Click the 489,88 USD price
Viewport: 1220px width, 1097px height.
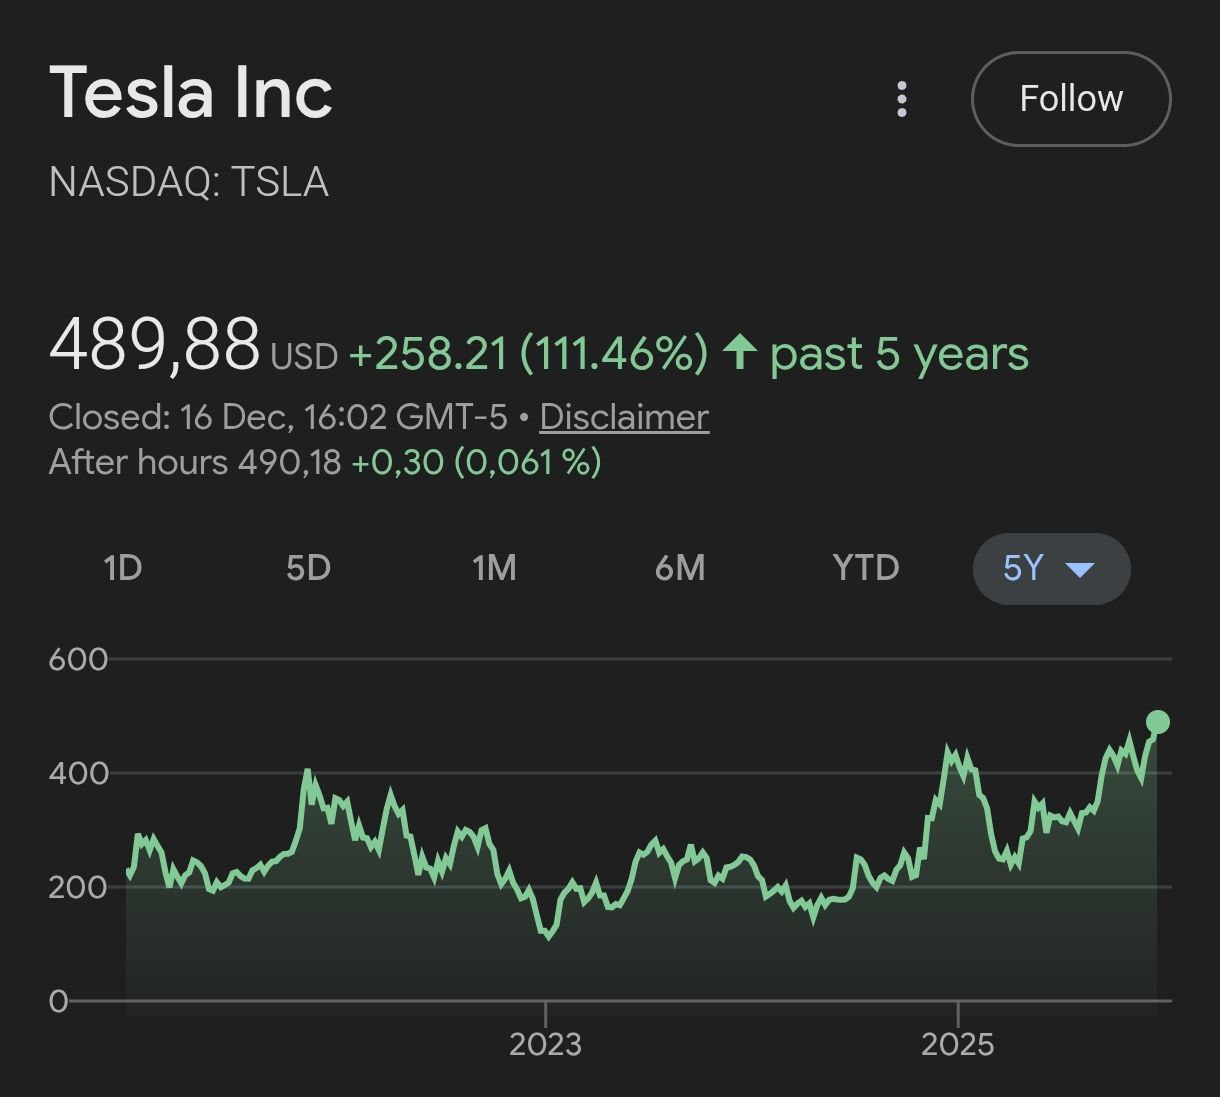click(x=155, y=347)
